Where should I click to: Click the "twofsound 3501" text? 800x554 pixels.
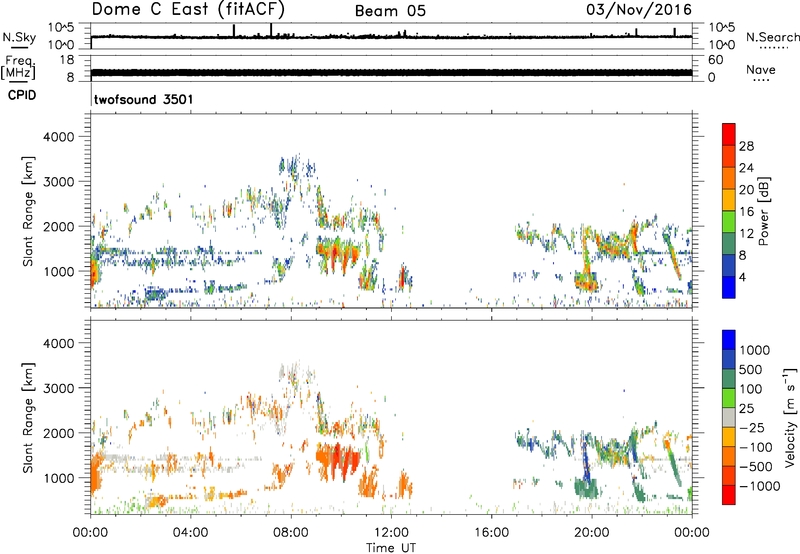143,99
